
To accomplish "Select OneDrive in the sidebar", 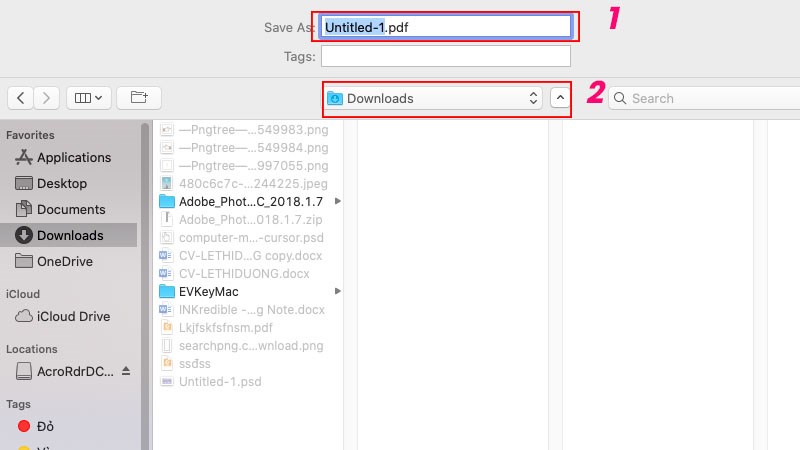I will (64, 261).
